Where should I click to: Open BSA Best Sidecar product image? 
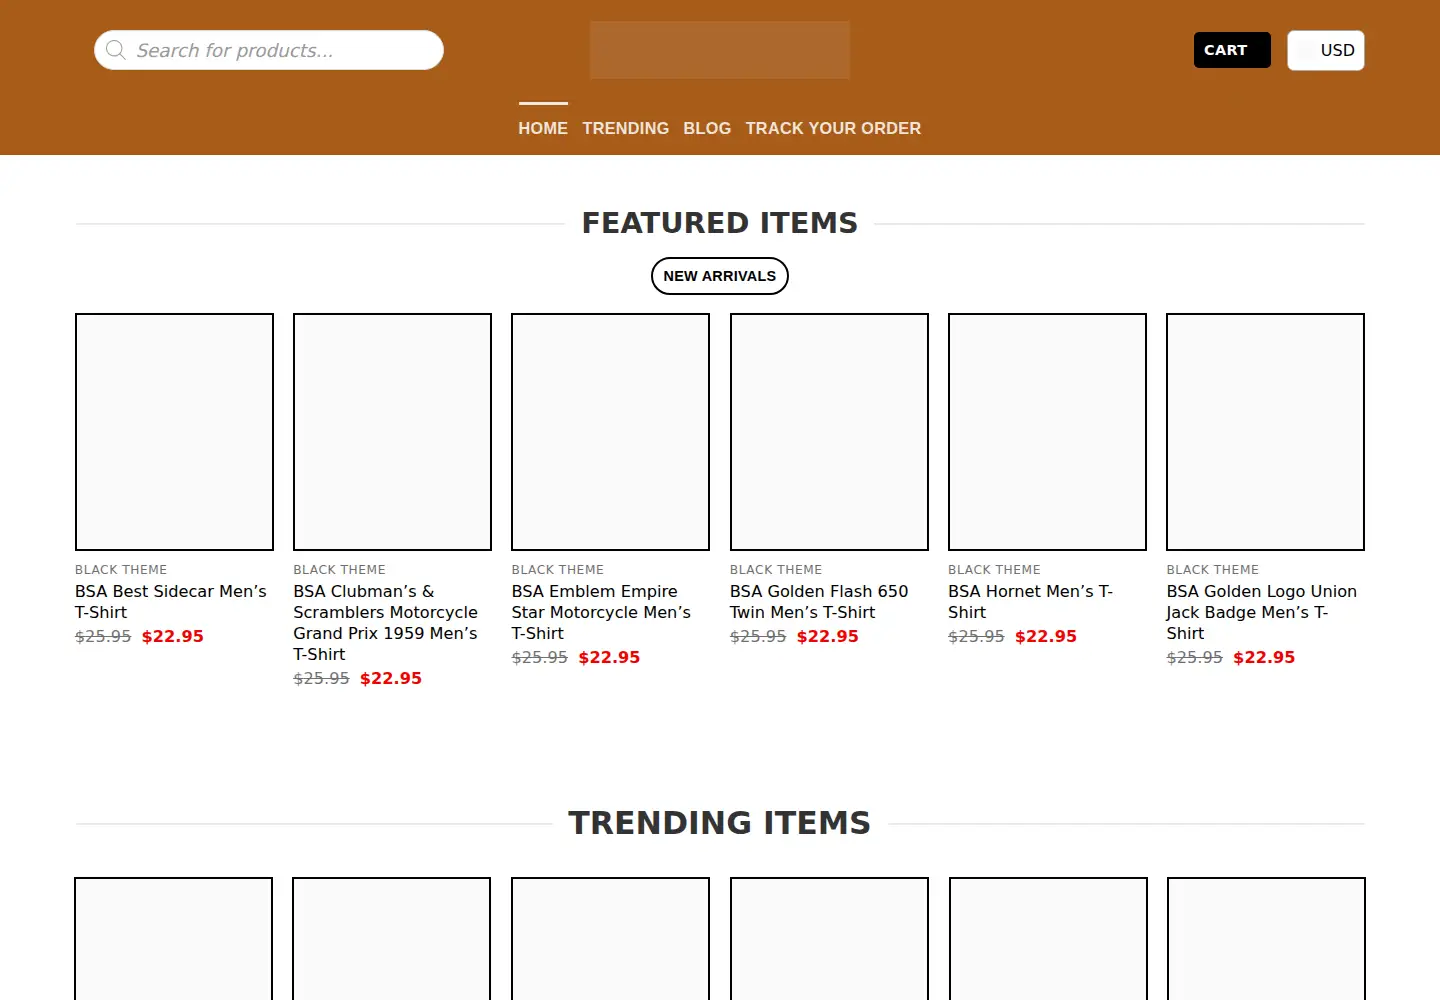(174, 432)
